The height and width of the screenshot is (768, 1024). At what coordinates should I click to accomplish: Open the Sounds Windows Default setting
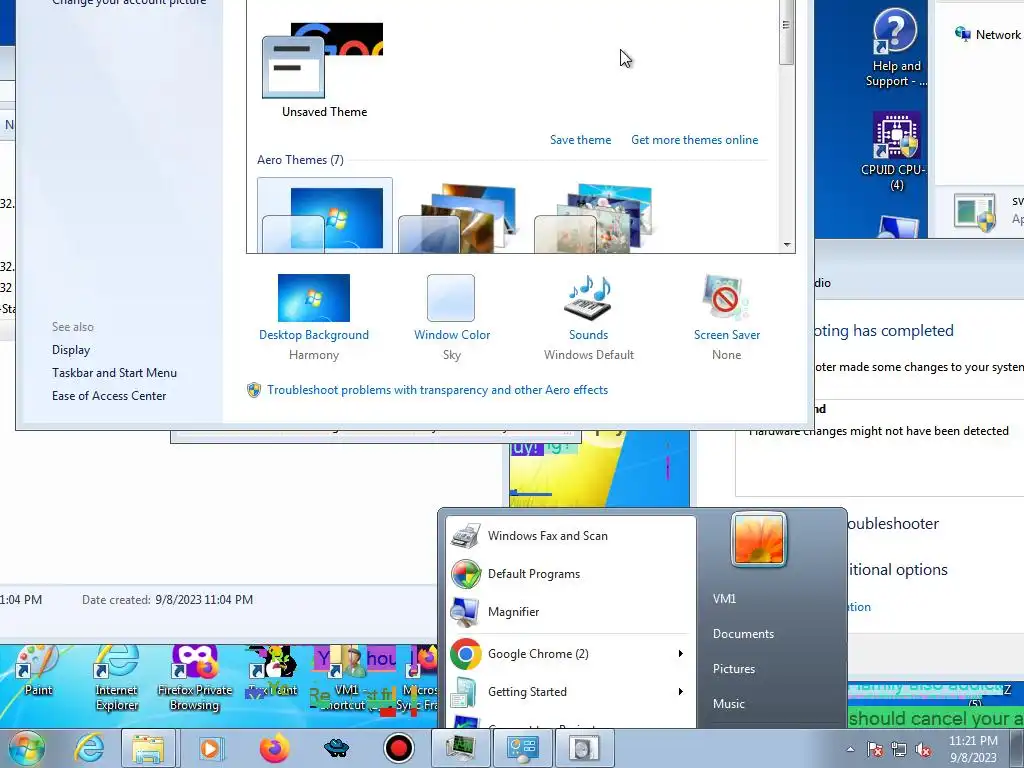[x=588, y=317]
